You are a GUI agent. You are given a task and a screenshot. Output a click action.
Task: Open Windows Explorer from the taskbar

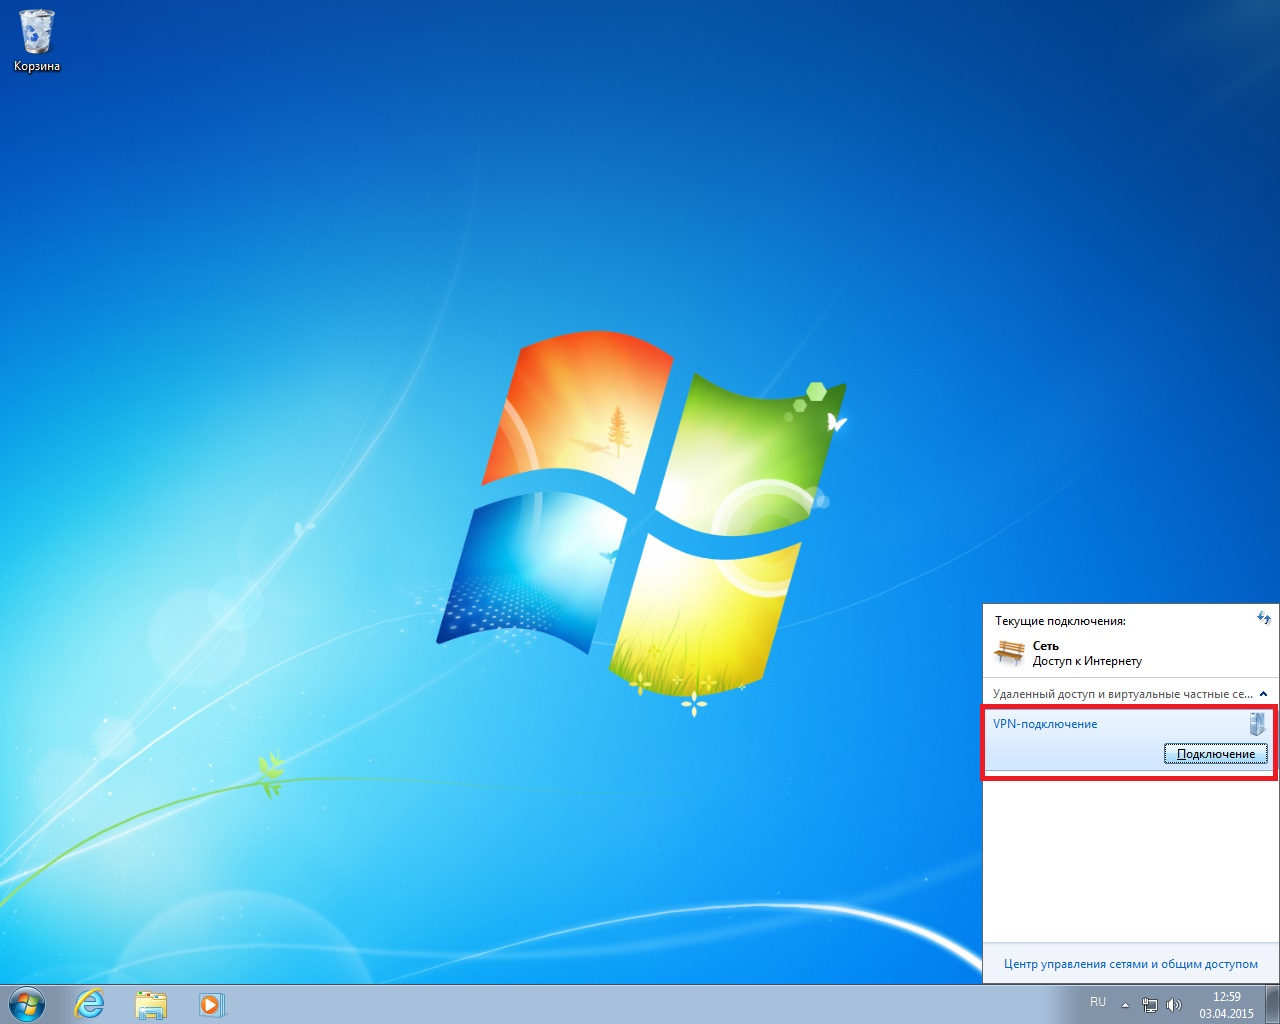point(151,1004)
